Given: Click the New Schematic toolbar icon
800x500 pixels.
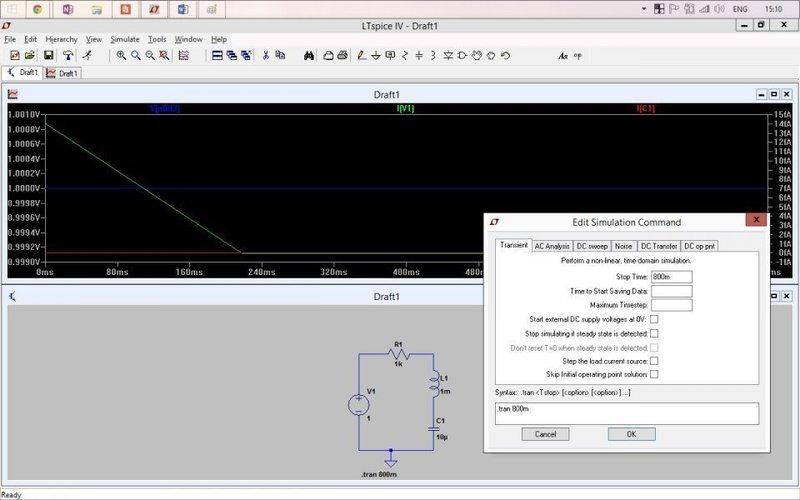Looking at the screenshot, I should click(15, 56).
